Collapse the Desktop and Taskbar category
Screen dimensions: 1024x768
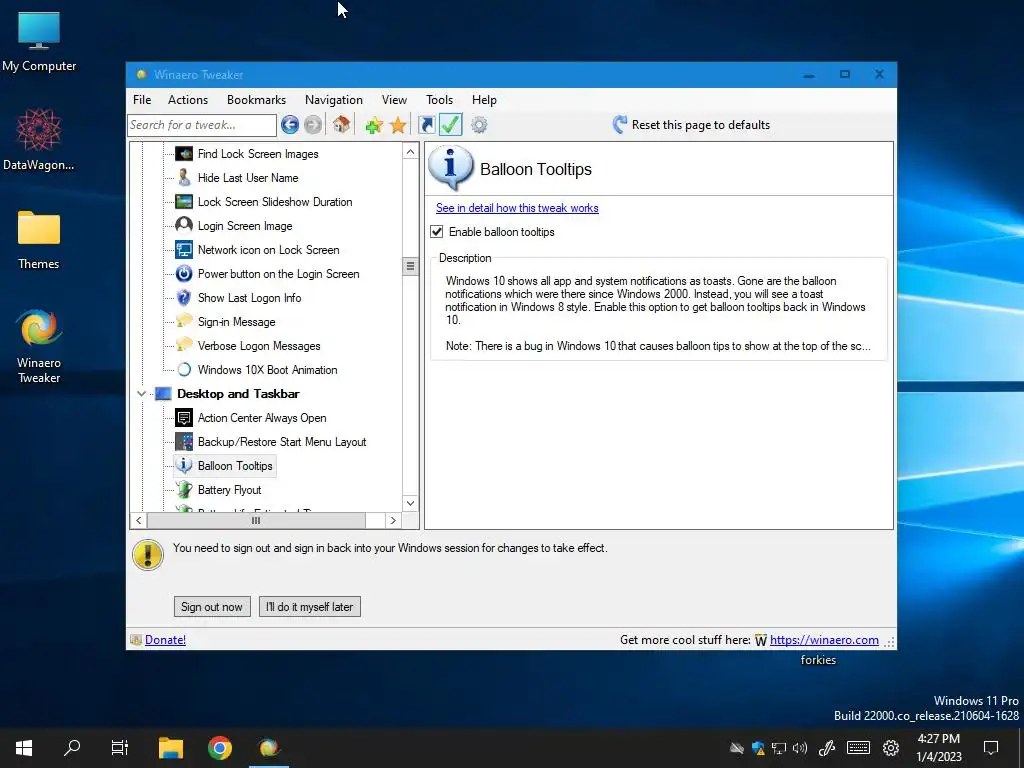click(x=141, y=394)
